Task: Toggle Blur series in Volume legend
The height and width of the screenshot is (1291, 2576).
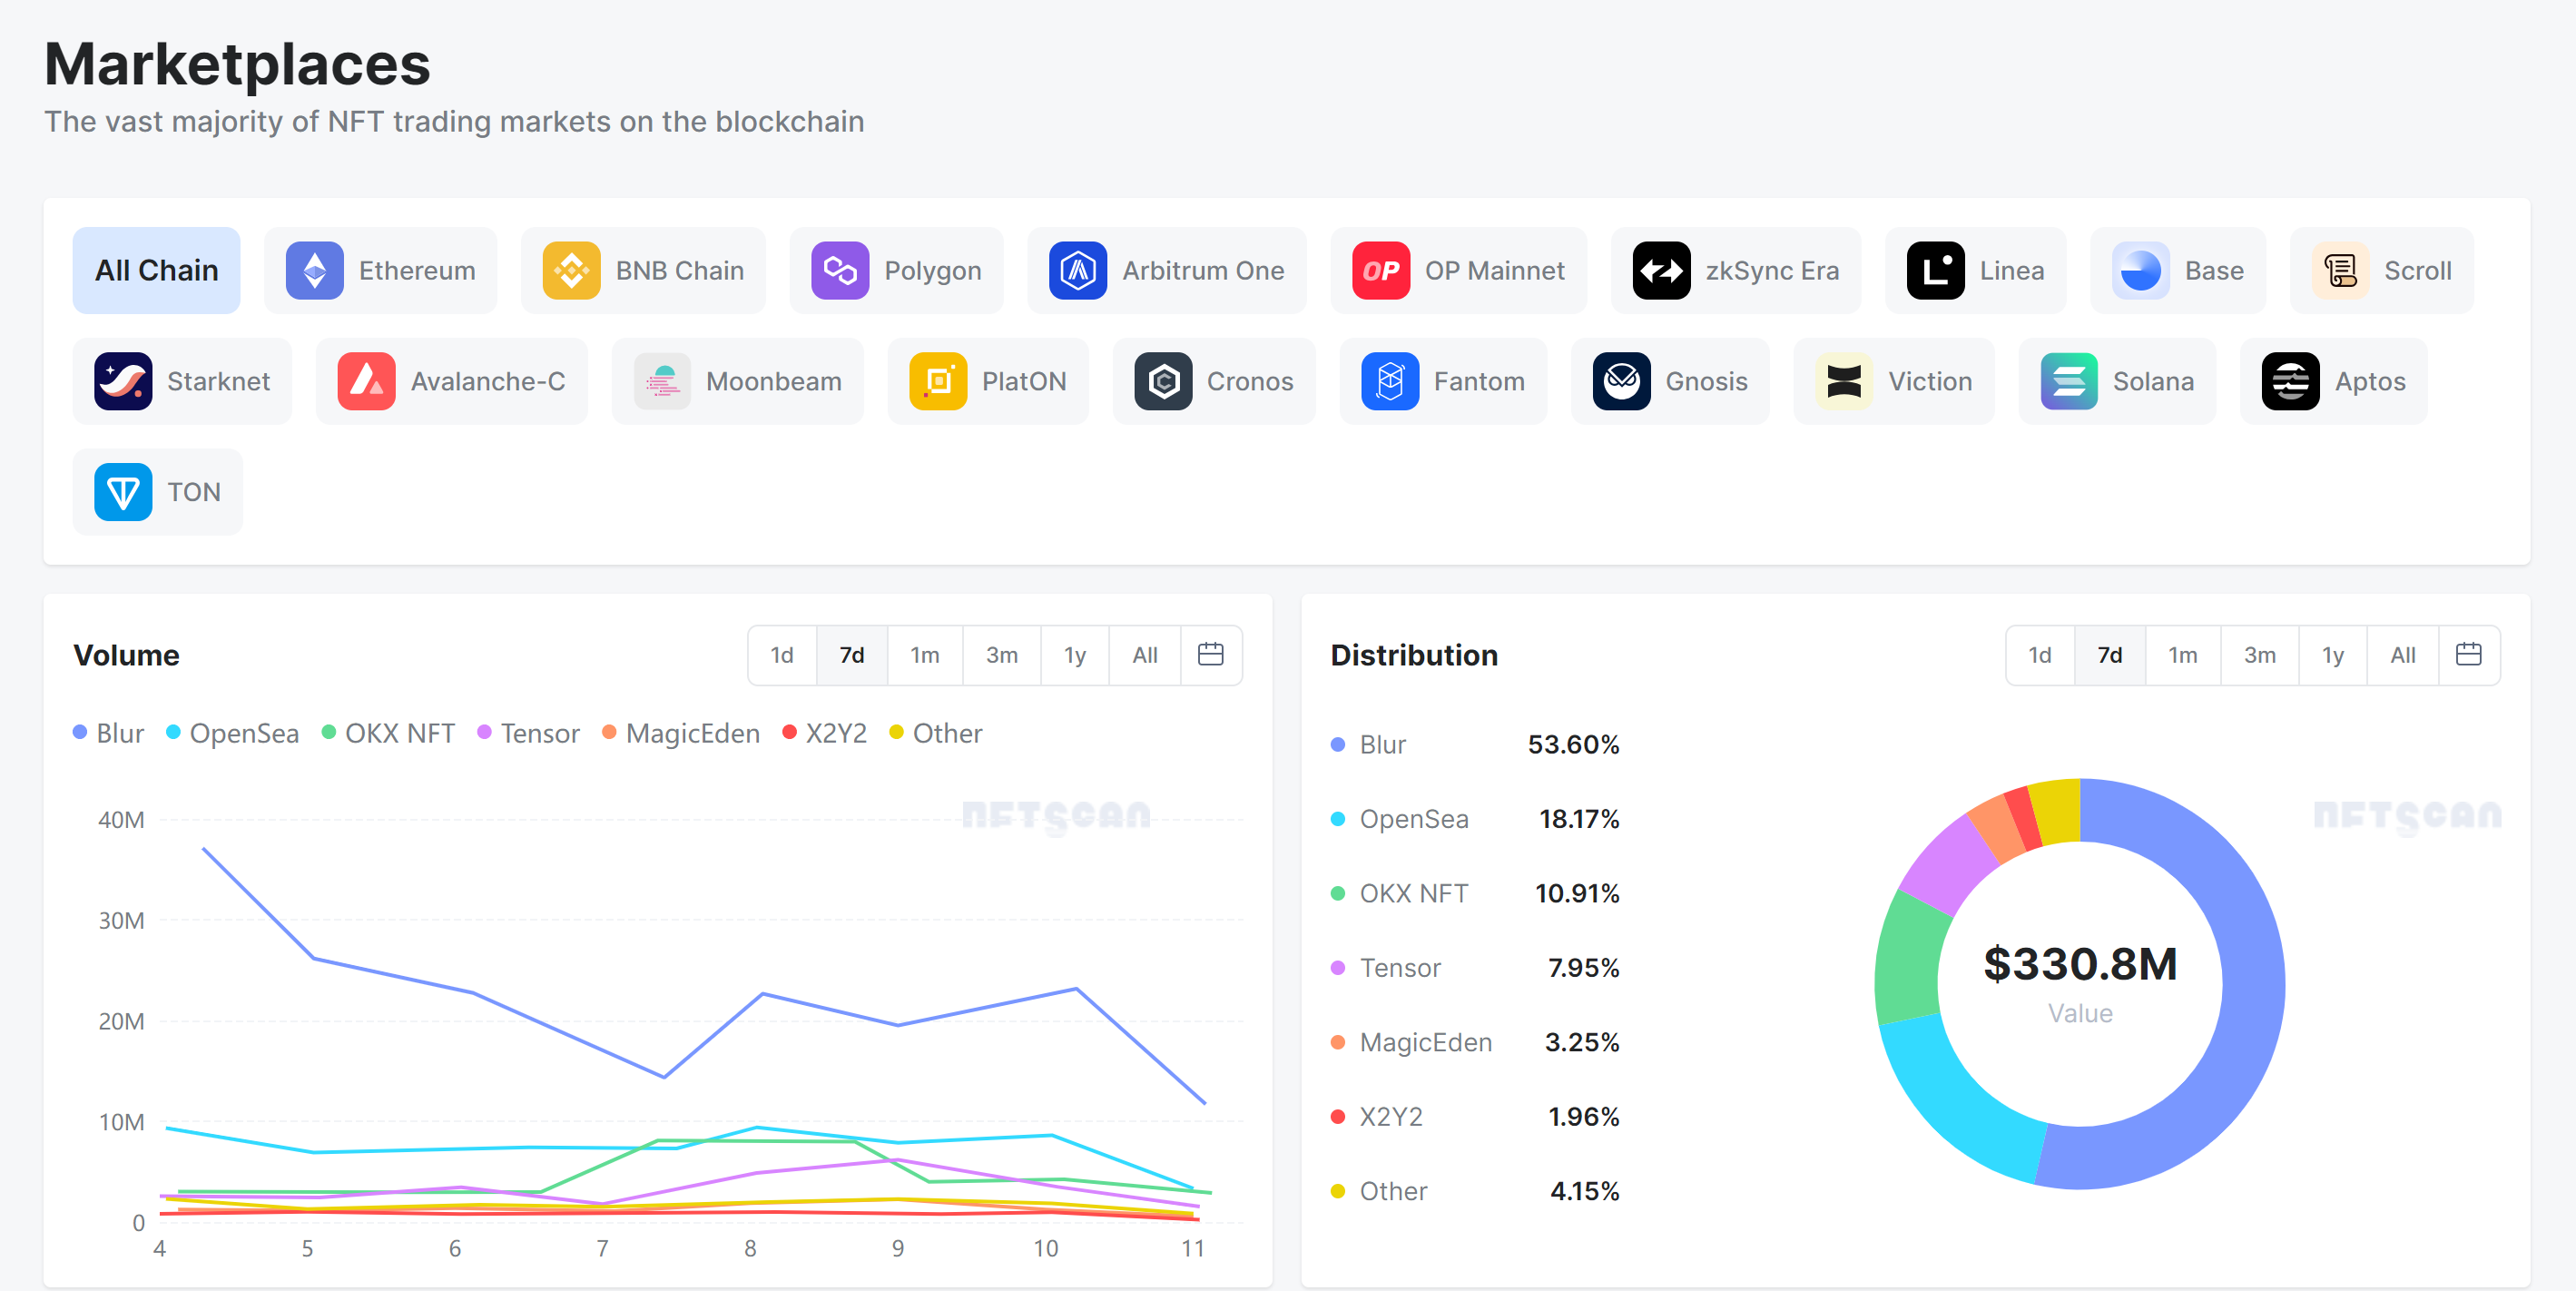Action: pyautogui.click(x=109, y=734)
